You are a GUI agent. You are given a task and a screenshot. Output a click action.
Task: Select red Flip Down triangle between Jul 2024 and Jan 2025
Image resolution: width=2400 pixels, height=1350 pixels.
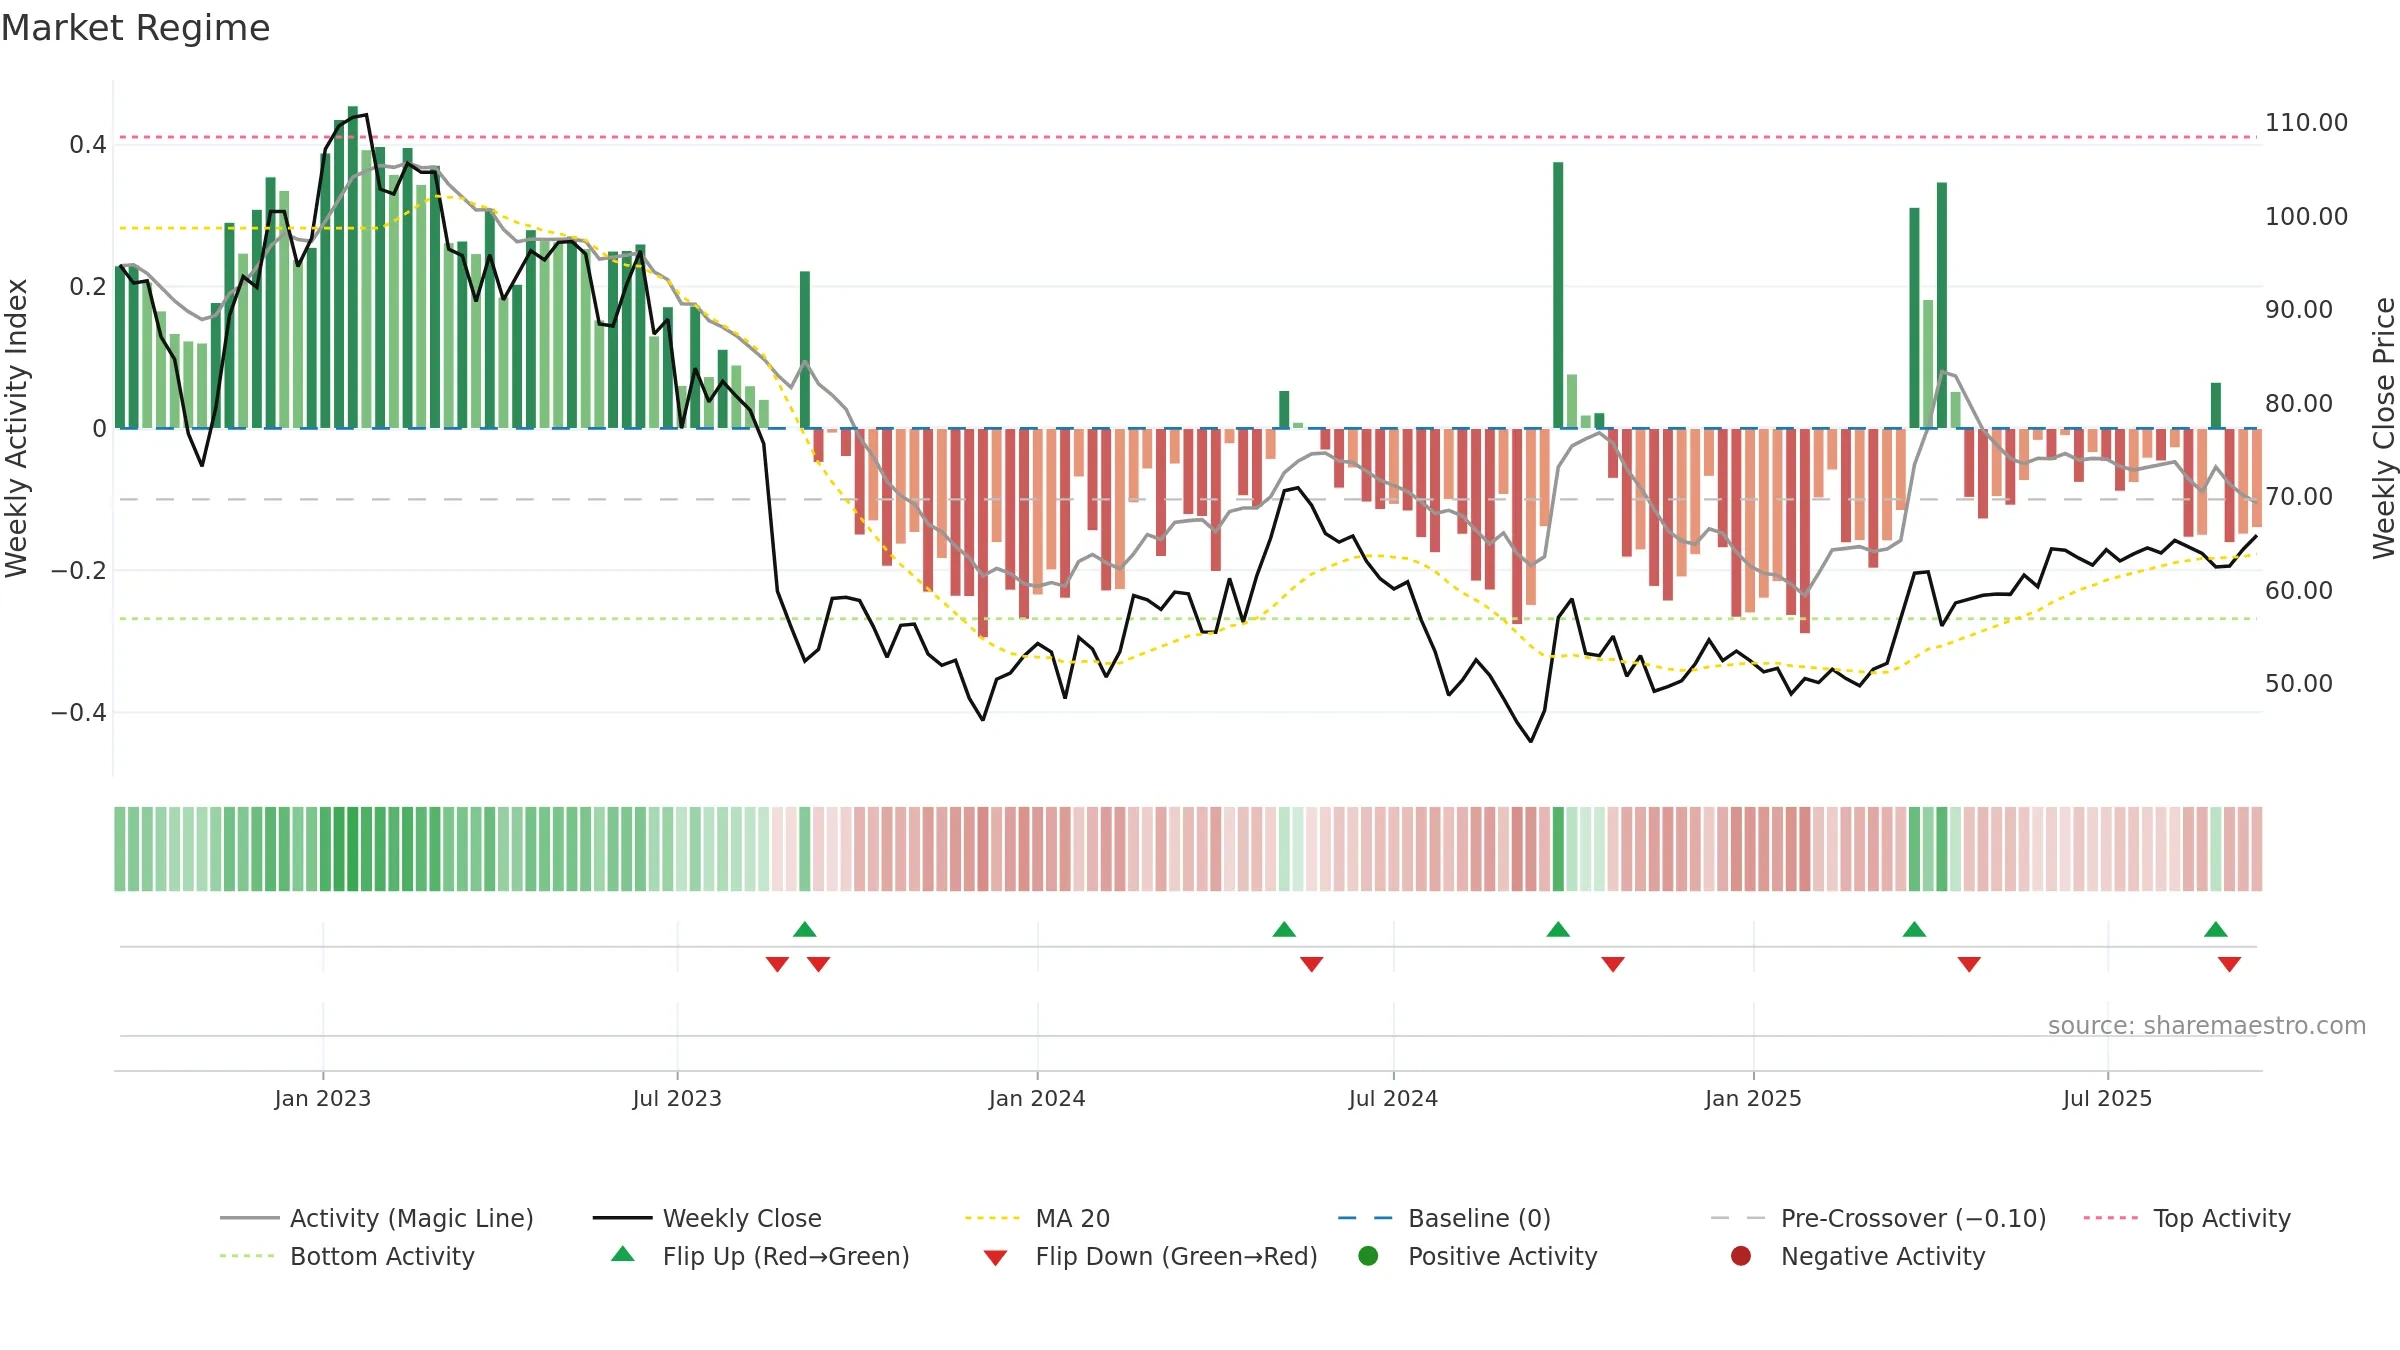click(1613, 964)
